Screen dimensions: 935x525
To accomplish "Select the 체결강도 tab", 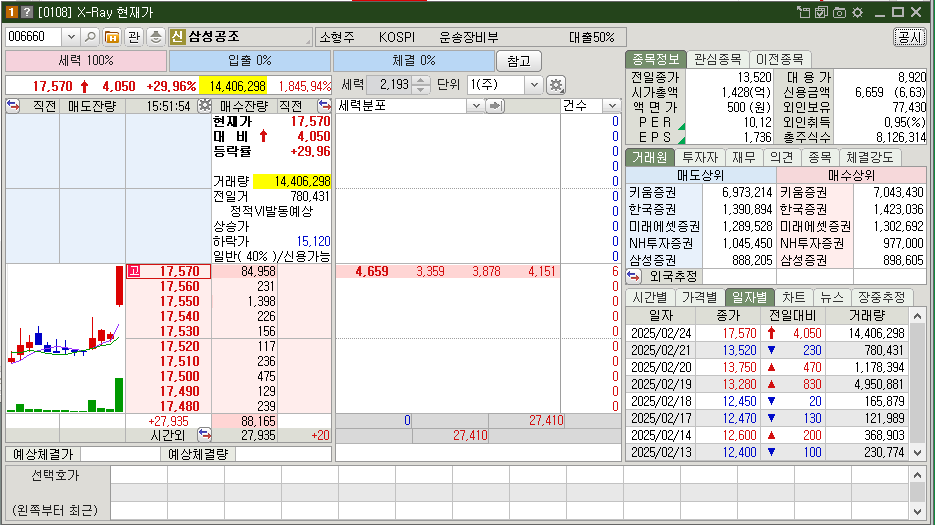I will 870,158.
